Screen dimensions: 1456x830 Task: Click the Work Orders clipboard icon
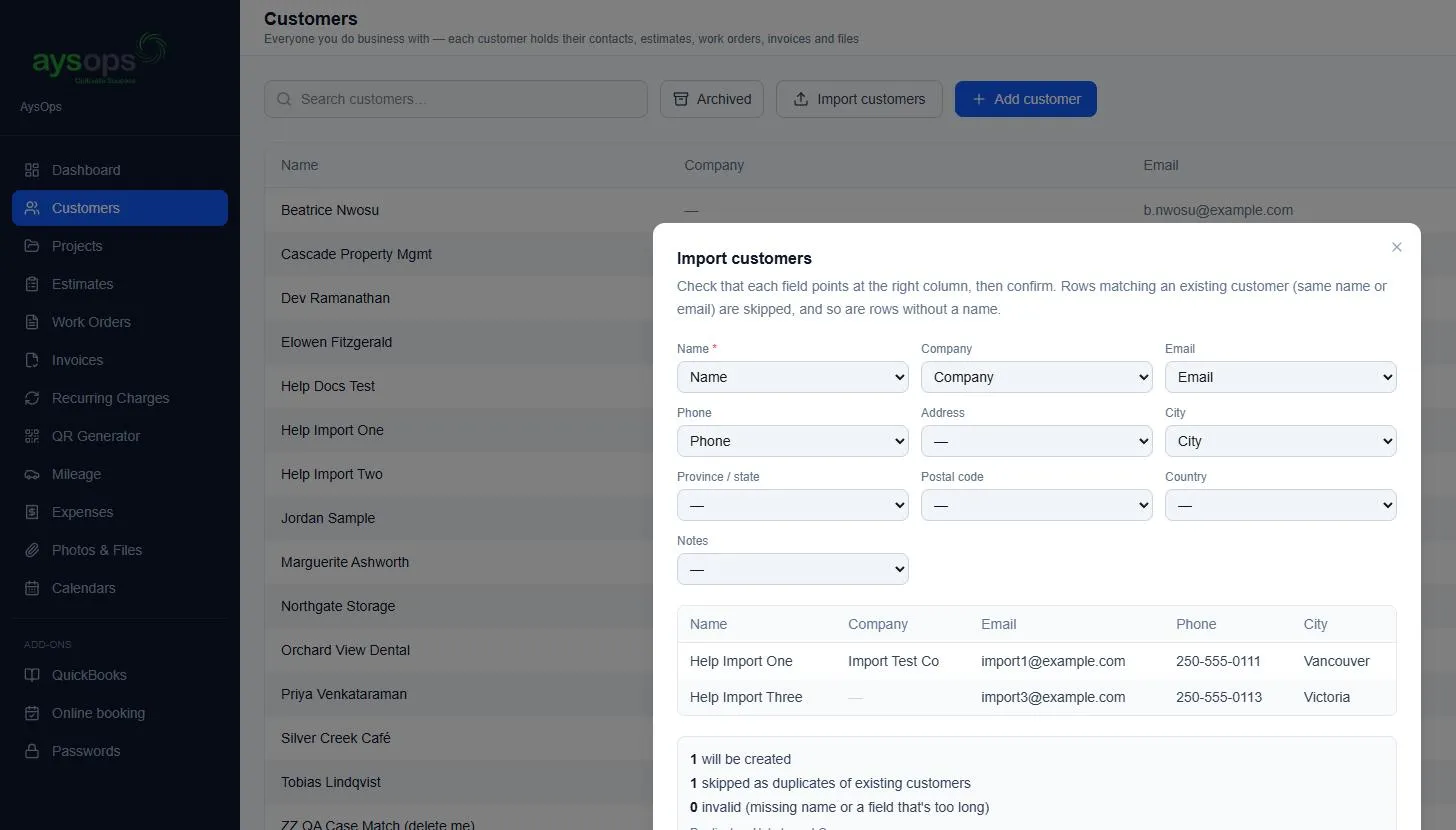(32, 322)
